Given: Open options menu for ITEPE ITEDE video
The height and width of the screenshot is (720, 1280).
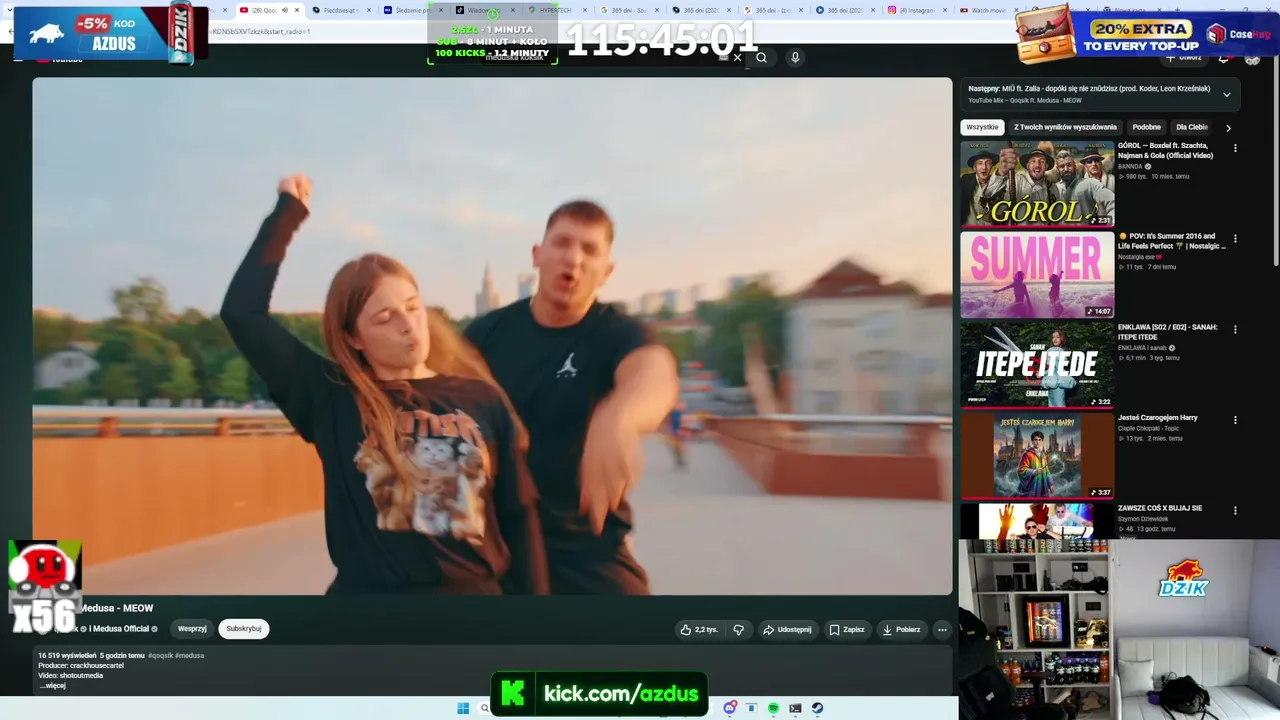Looking at the screenshot, I should point(1235,329).
